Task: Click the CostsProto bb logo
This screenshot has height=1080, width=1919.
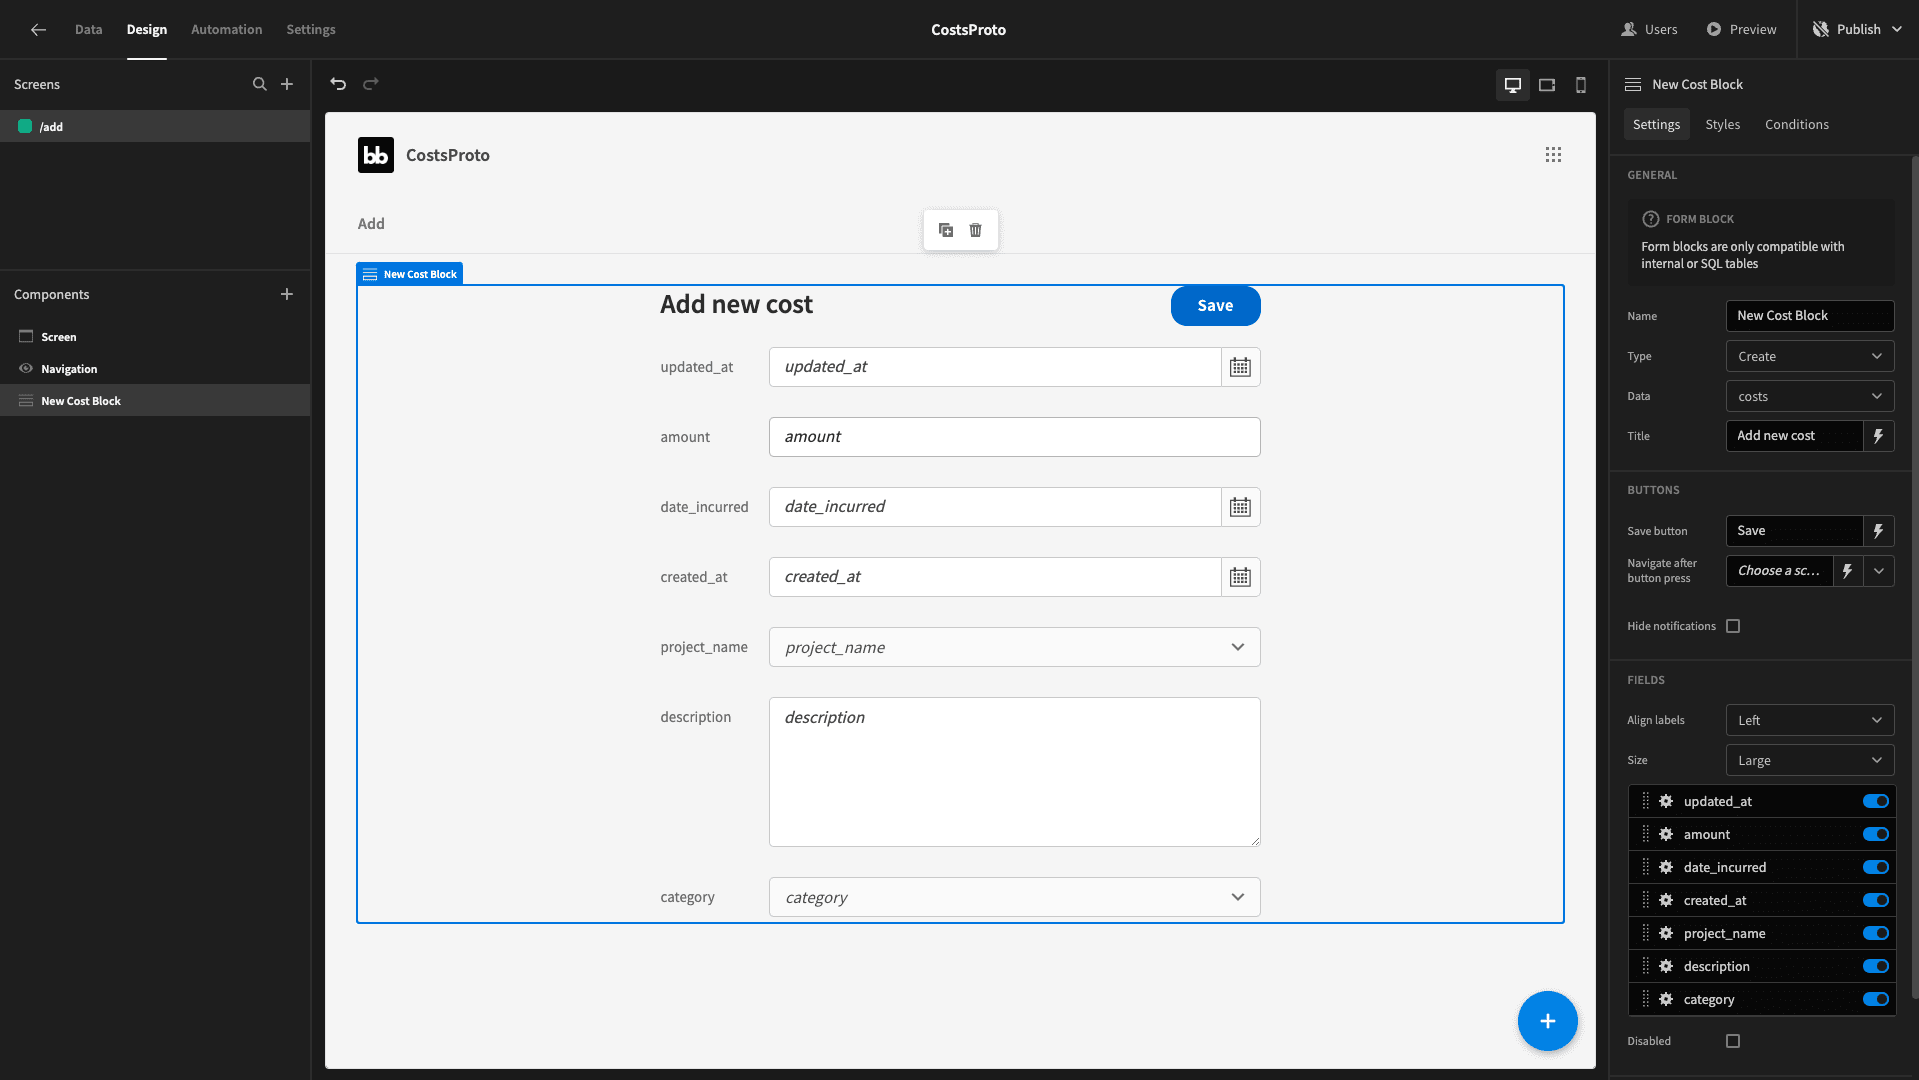Action: pos(376,155)
